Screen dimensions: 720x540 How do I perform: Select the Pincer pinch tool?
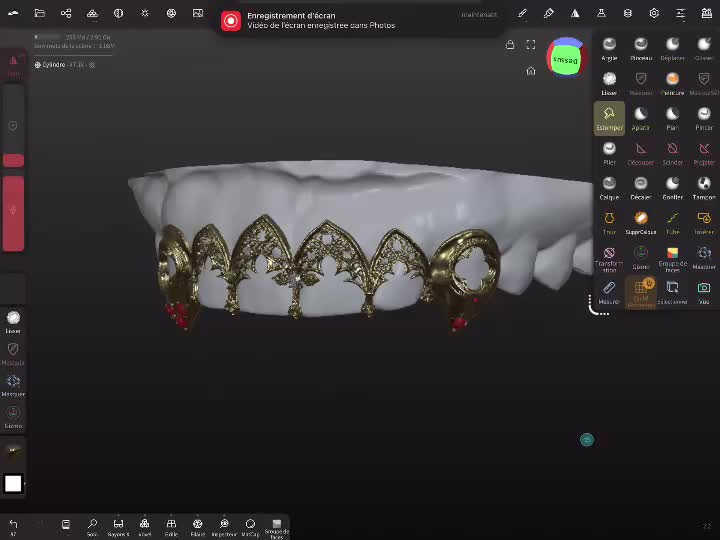pos(704,118)
